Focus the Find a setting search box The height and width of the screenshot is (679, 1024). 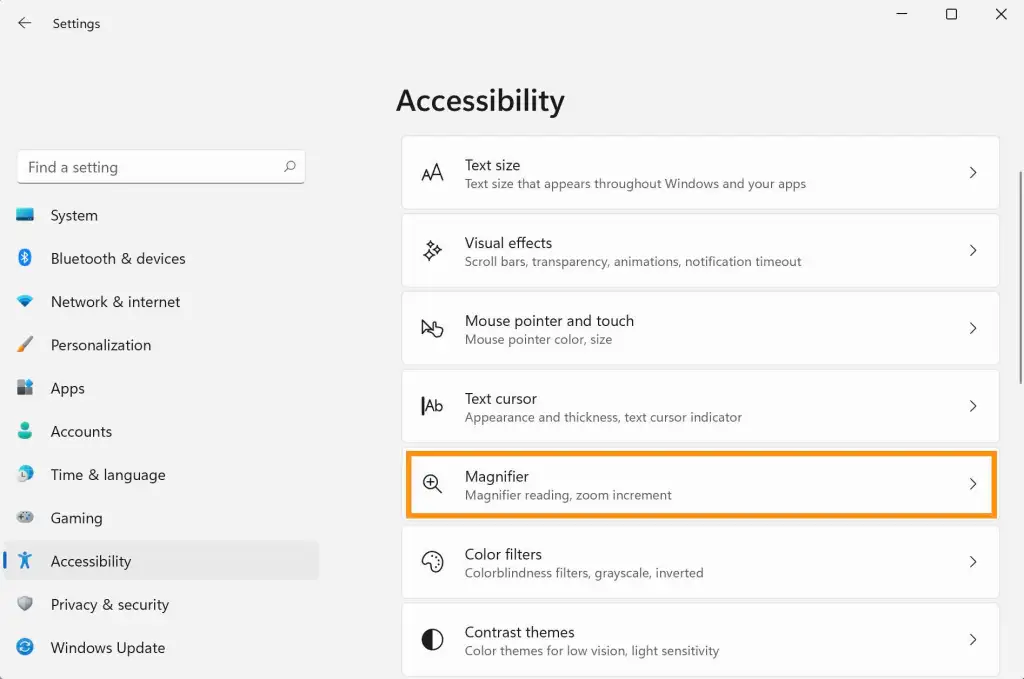pyautogui.click(x=161, y=167)
